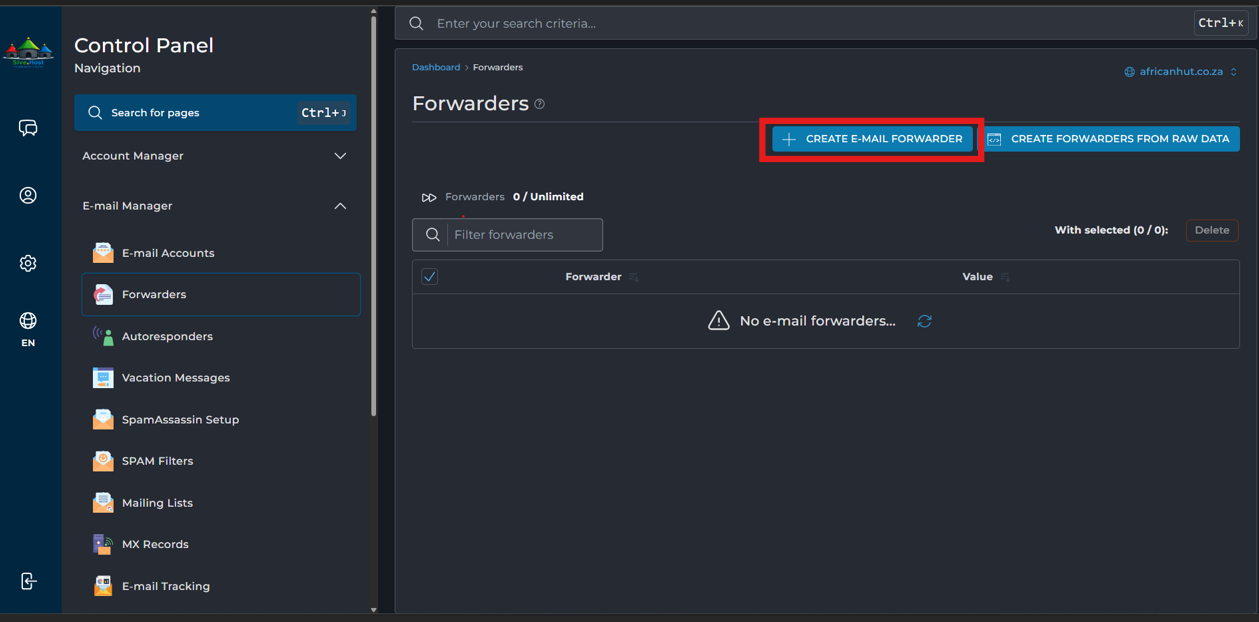Image resolution: width=1259 pixels, height=622 pixels.
Task: Click the Filter forwarders input
Action: (x=524, y=235)
